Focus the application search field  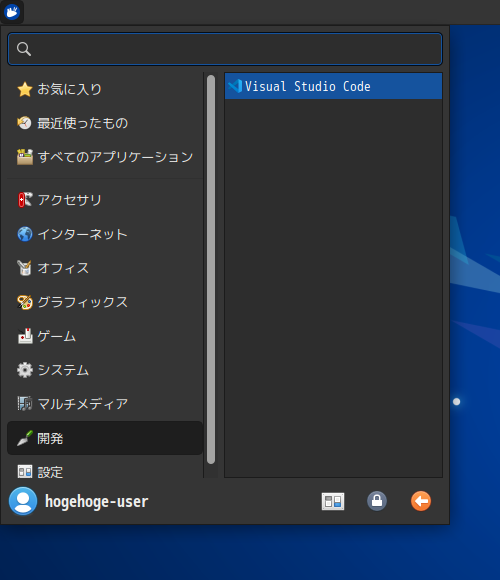pyautogui.click(x=225, y=49)
